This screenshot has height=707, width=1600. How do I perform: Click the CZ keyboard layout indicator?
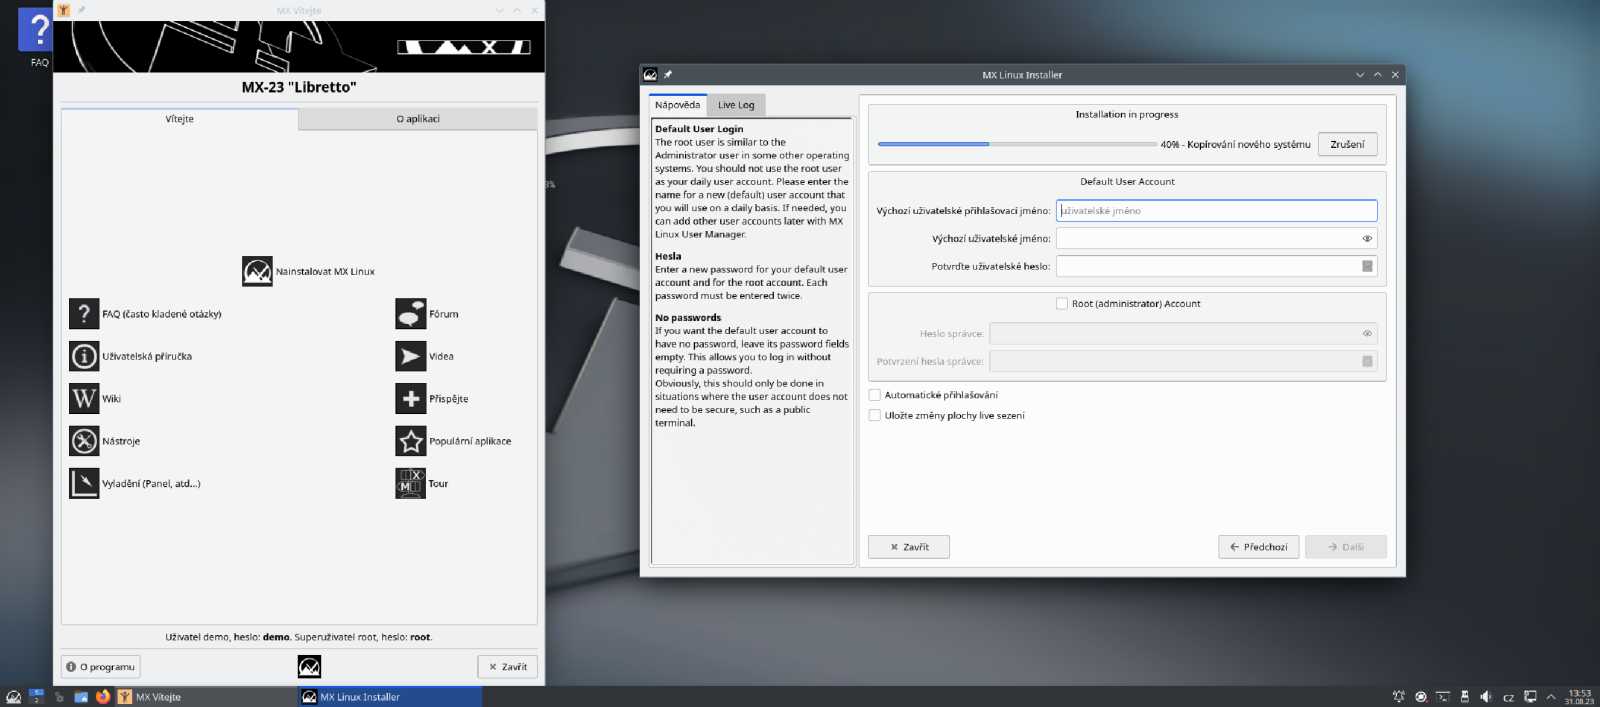pos(1508,697)
